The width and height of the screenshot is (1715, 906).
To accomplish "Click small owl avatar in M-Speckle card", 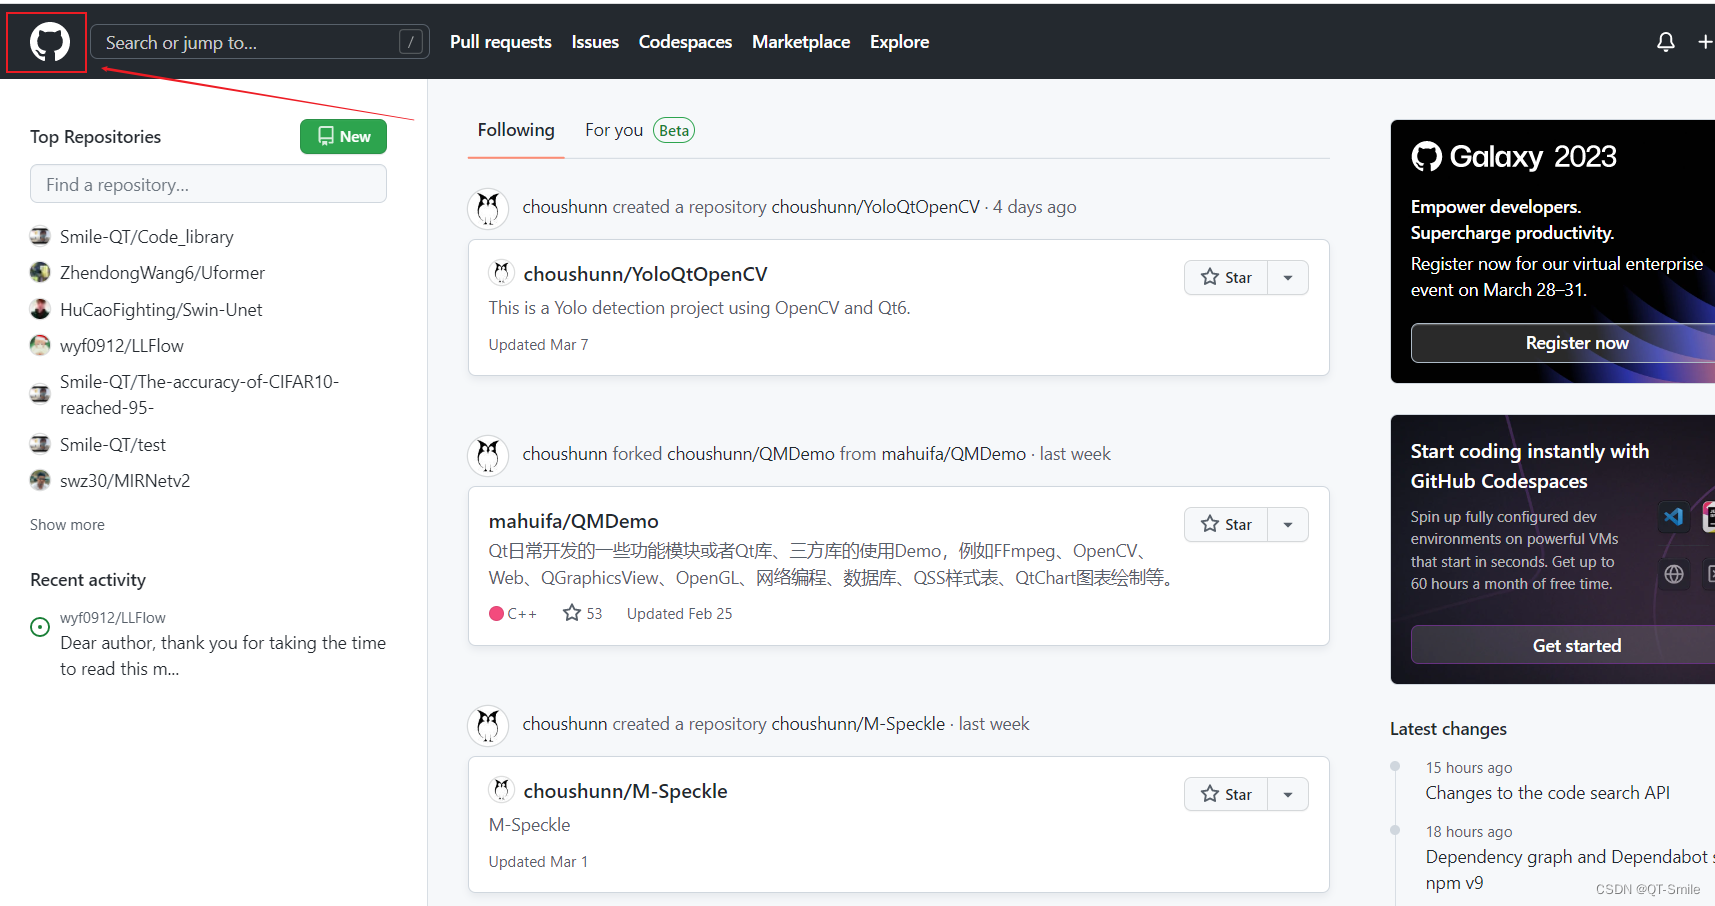I will tap(501, 789).
